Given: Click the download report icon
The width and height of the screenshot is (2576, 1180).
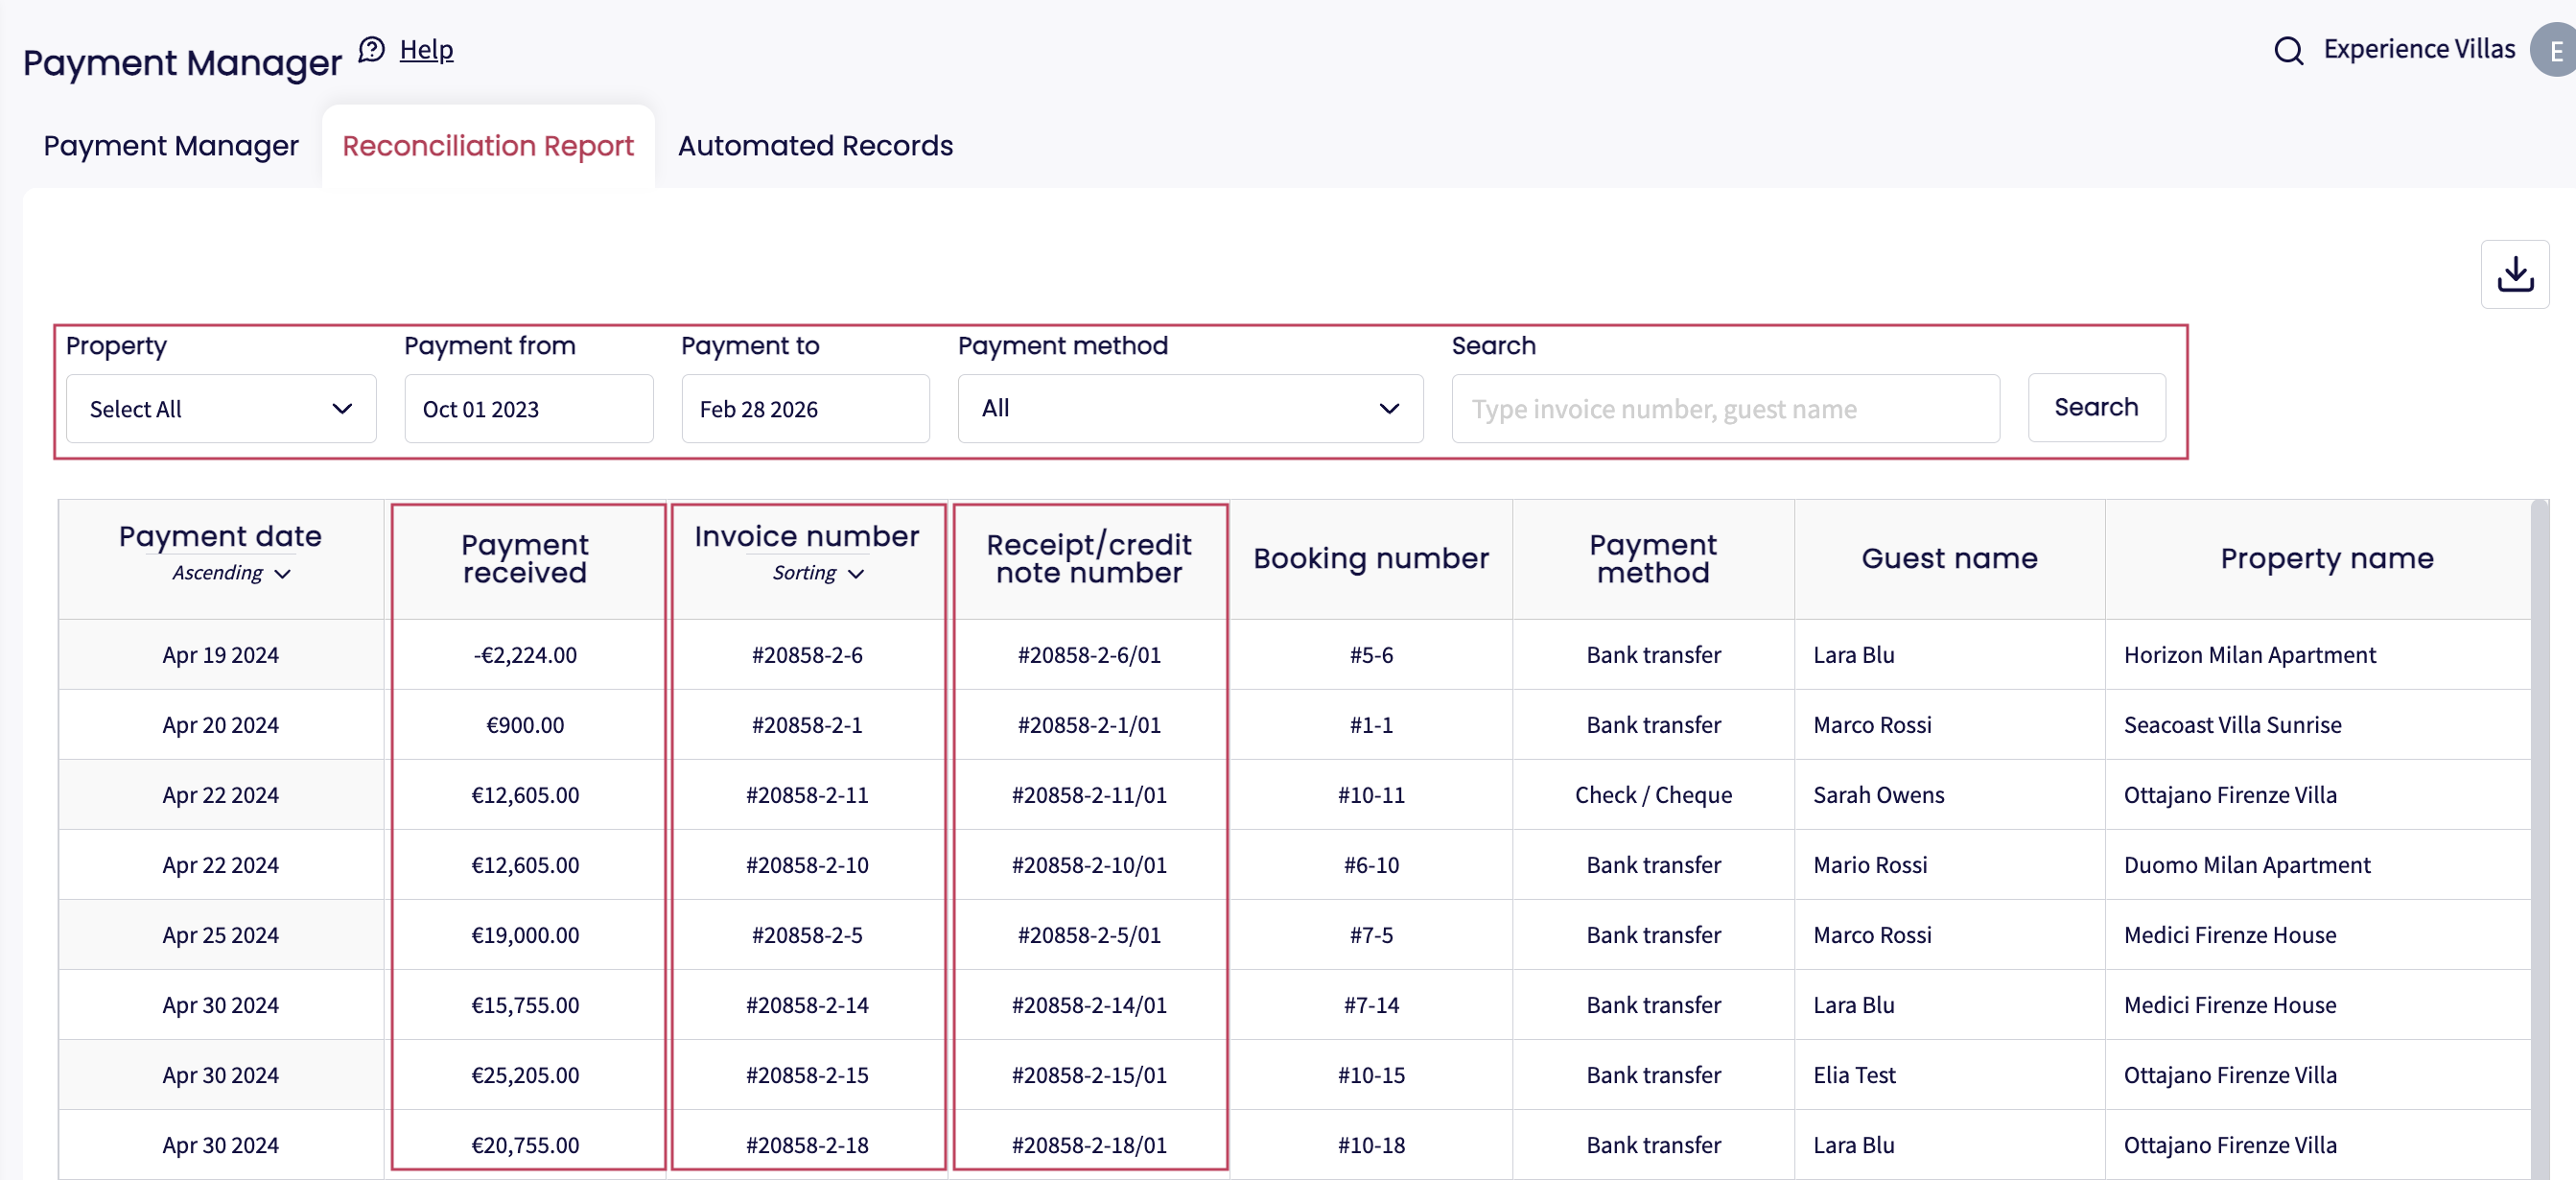Looking at the screenshot, I should pyautogui.click(x=2514, y=274).
